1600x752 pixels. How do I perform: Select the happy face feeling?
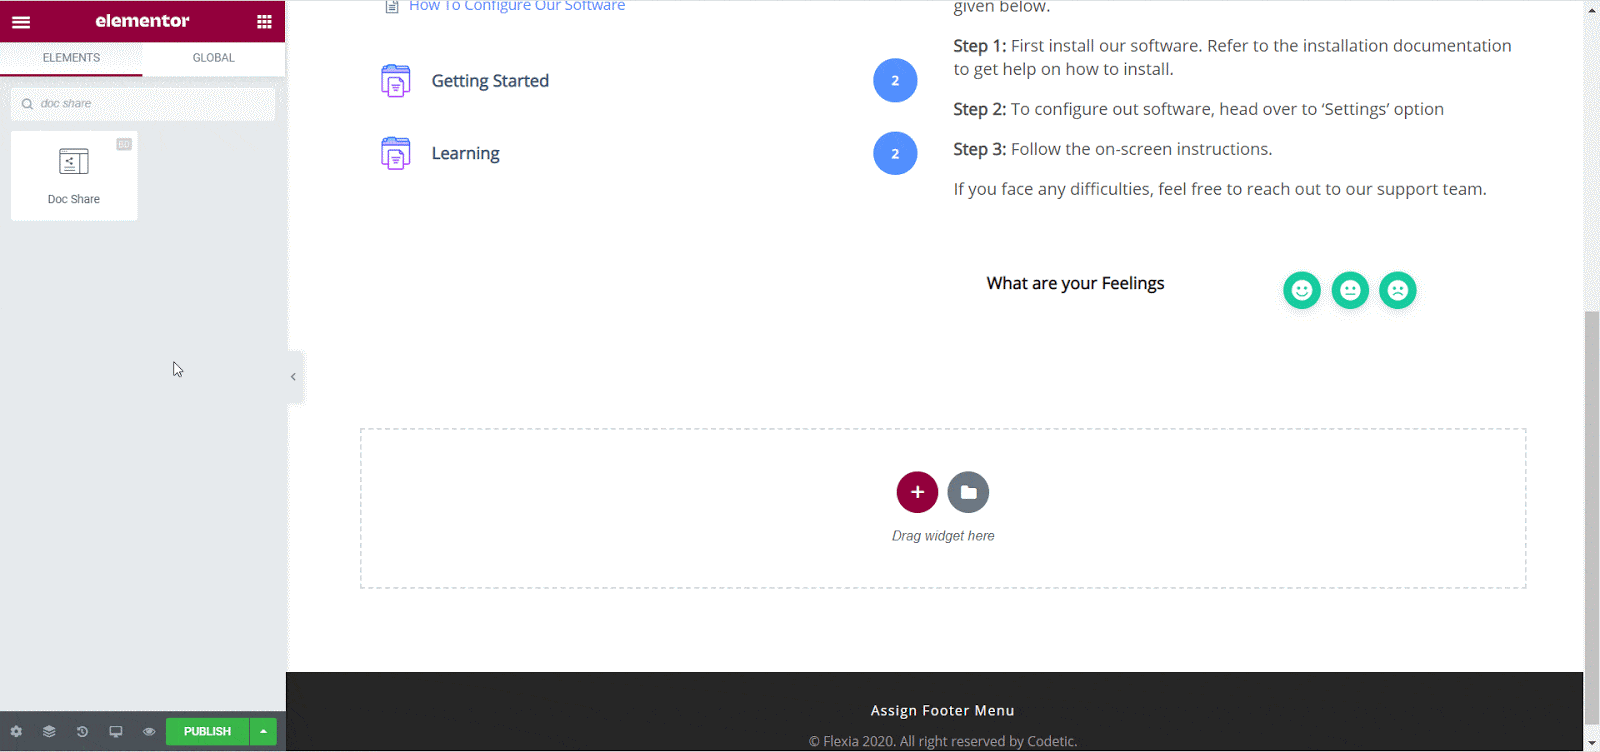point(1301,290)
